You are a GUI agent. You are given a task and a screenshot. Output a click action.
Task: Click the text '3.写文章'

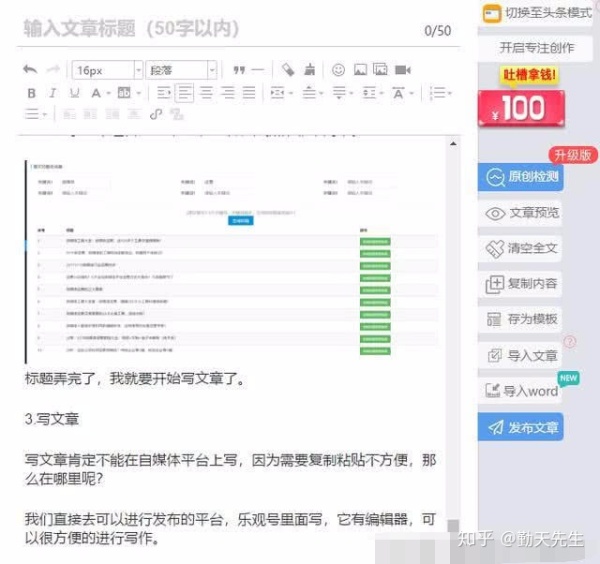(52, 419)
